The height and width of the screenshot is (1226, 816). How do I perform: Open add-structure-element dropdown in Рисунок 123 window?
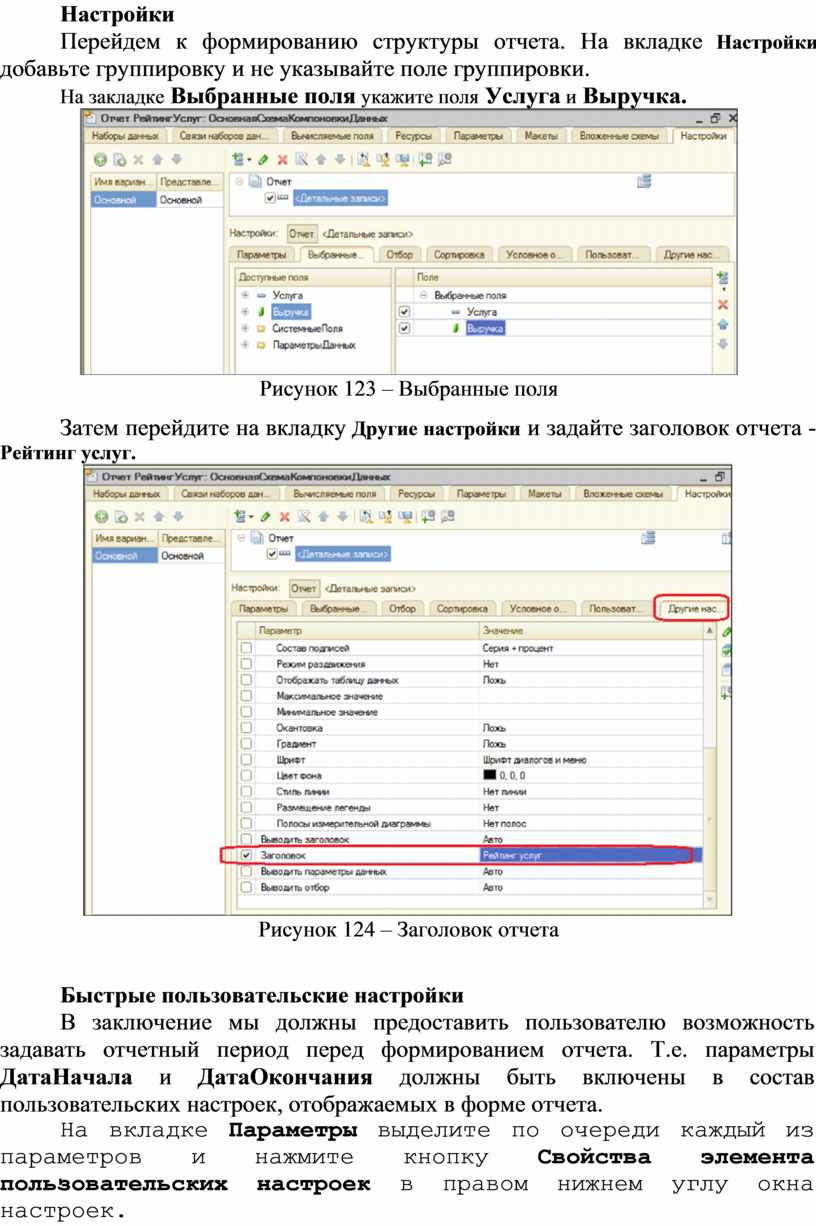coord(241,159)
